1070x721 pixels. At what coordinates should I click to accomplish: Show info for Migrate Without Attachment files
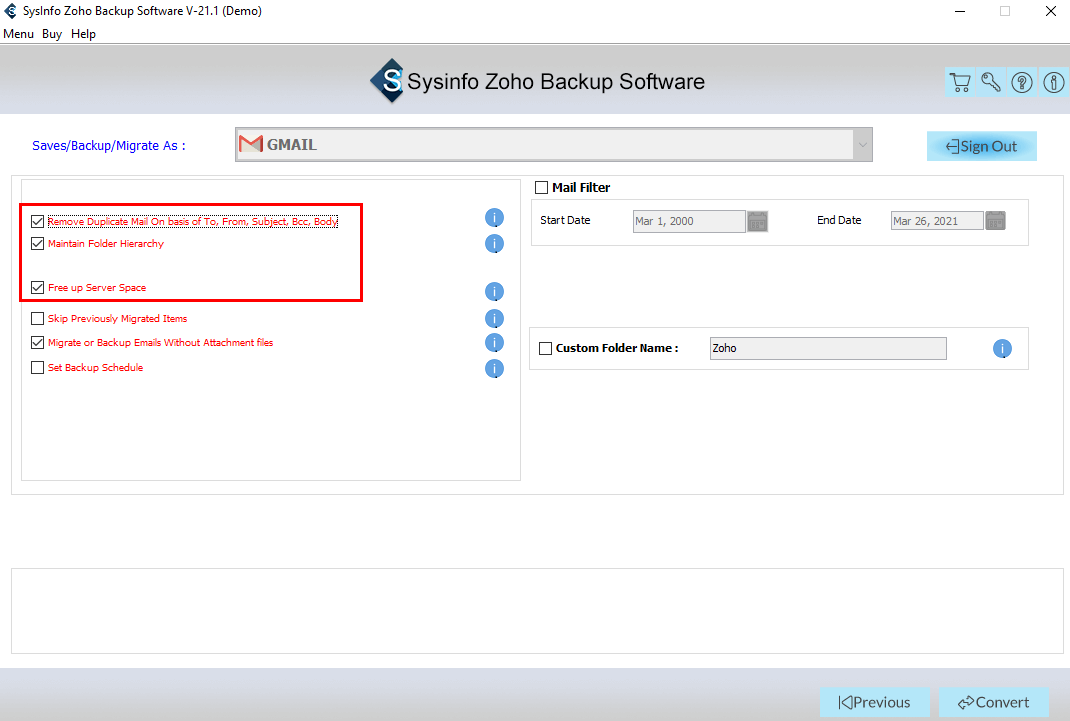[x=494, y=342]
